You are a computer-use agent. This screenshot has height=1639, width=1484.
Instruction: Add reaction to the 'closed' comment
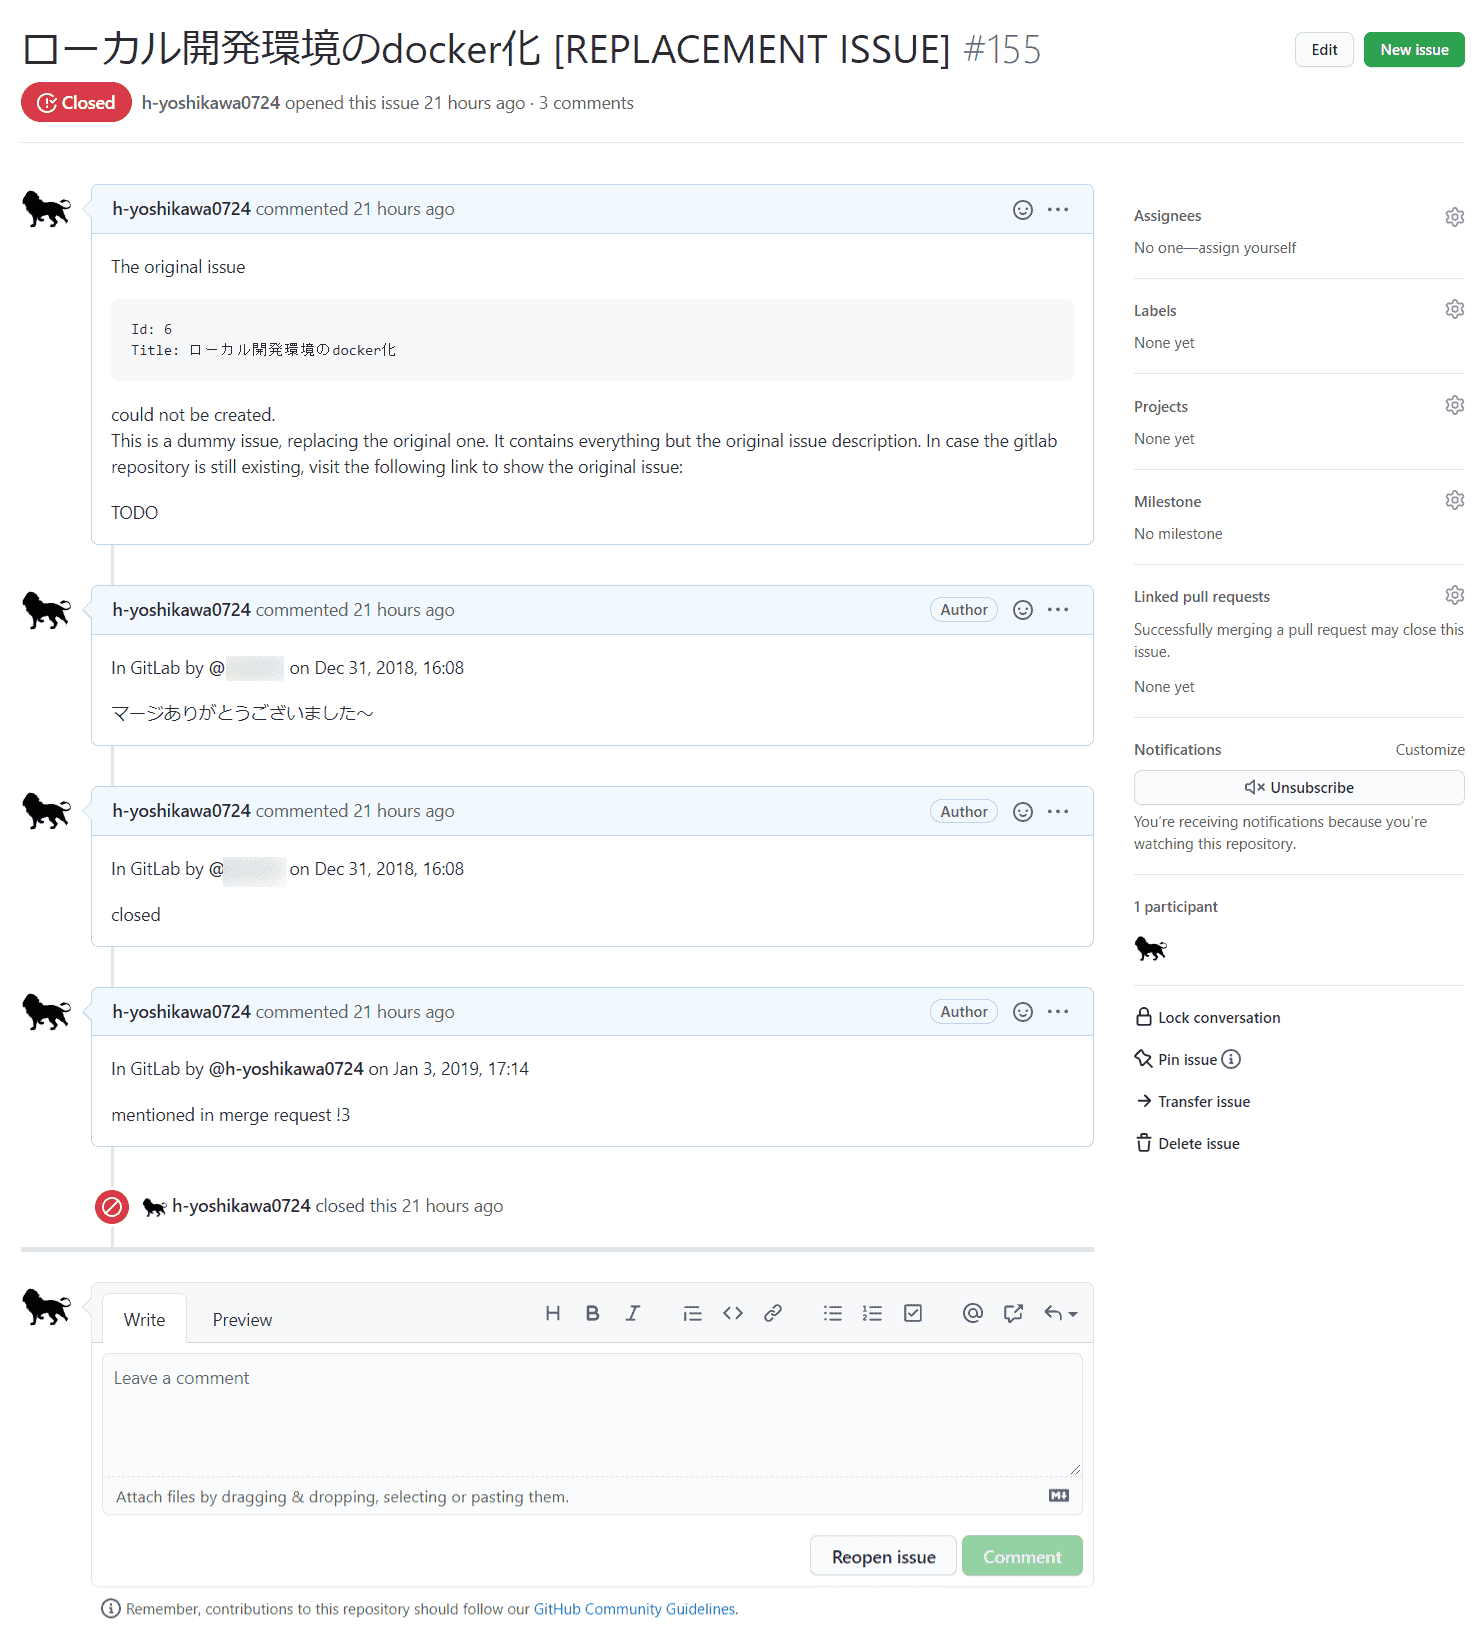(x=1022, y=812)
